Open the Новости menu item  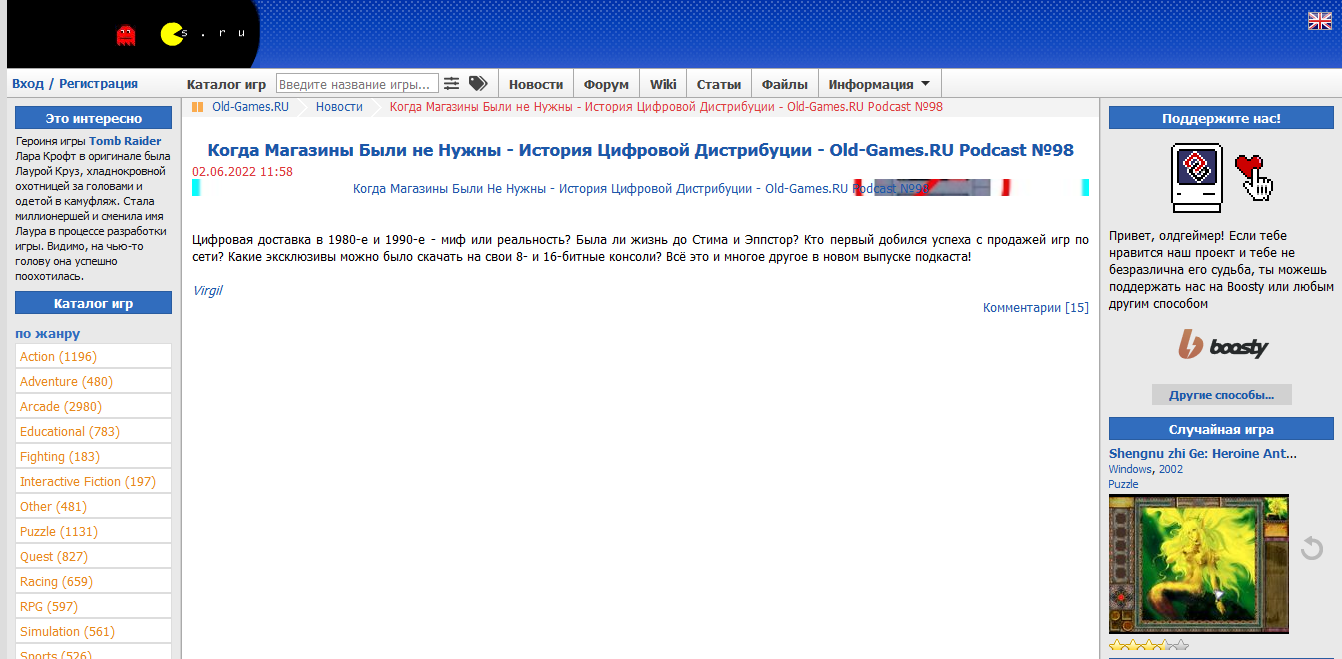tap(536, 84)
